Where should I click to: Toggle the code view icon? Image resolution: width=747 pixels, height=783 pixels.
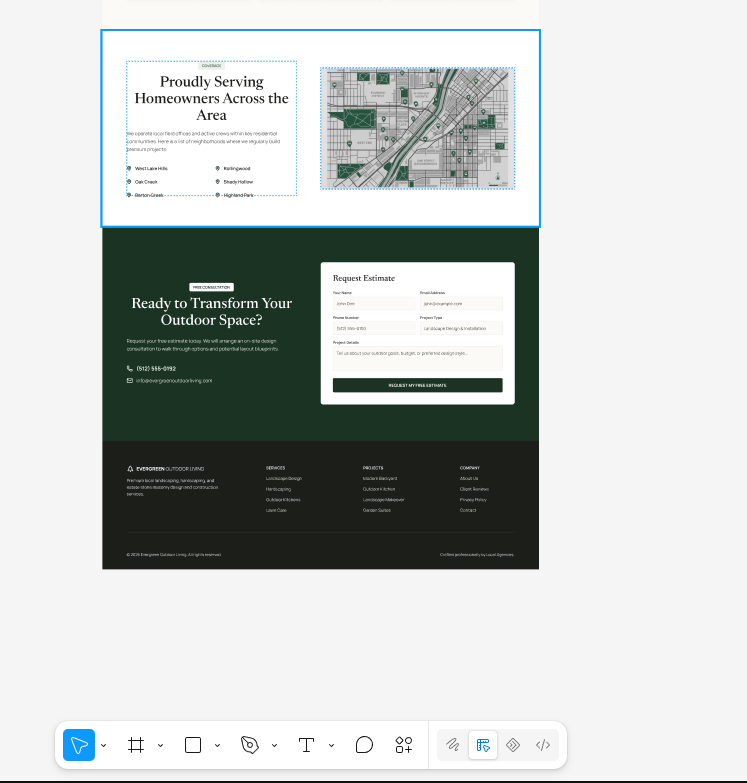543,745
